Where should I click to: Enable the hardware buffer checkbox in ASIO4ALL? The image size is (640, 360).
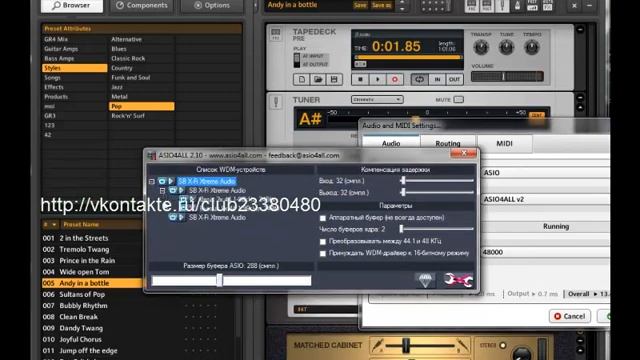(x=323, y=218)
